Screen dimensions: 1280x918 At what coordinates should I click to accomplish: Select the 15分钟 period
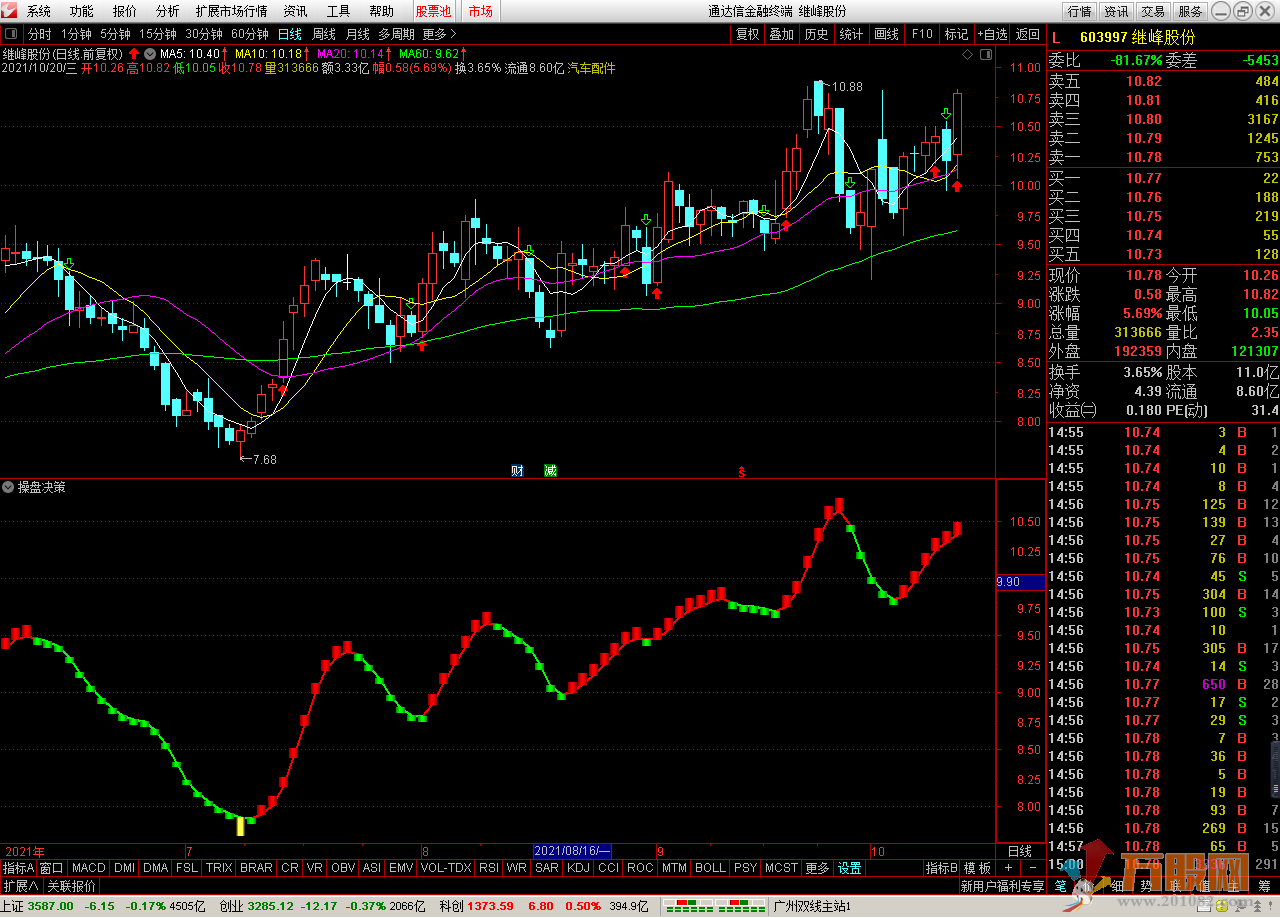coord(159,34)
